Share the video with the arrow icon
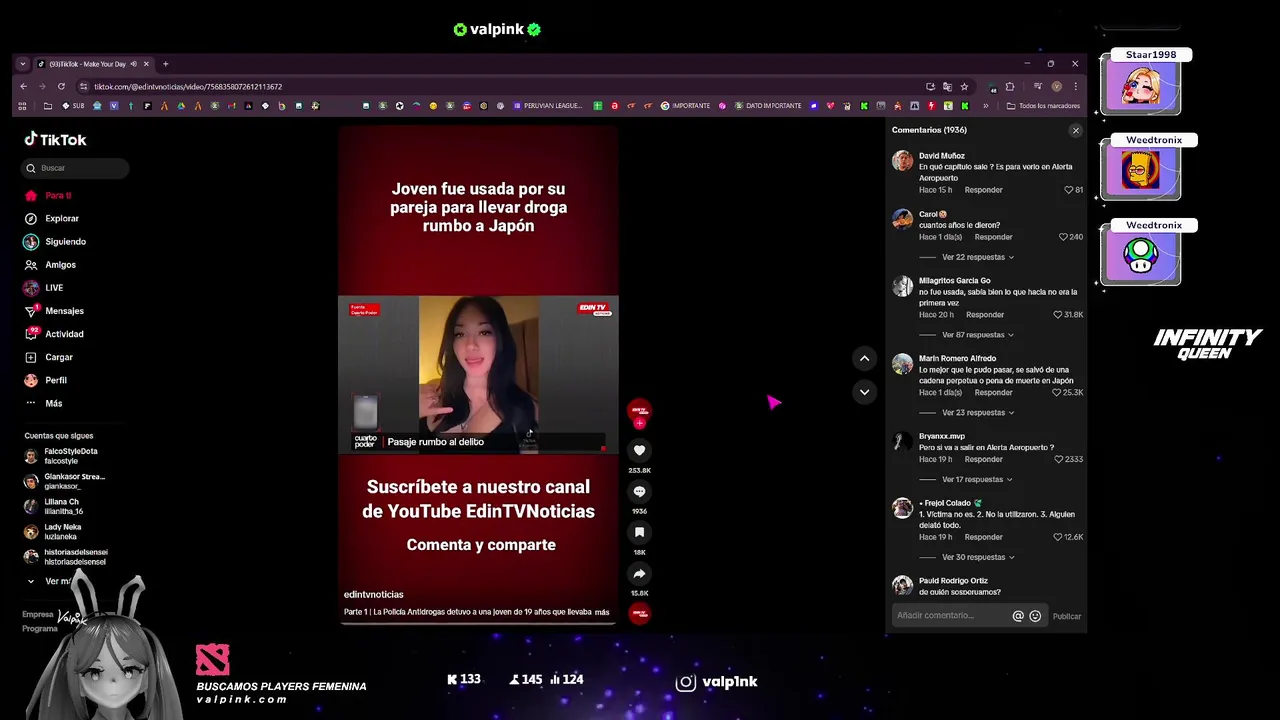 pos(639,573)
